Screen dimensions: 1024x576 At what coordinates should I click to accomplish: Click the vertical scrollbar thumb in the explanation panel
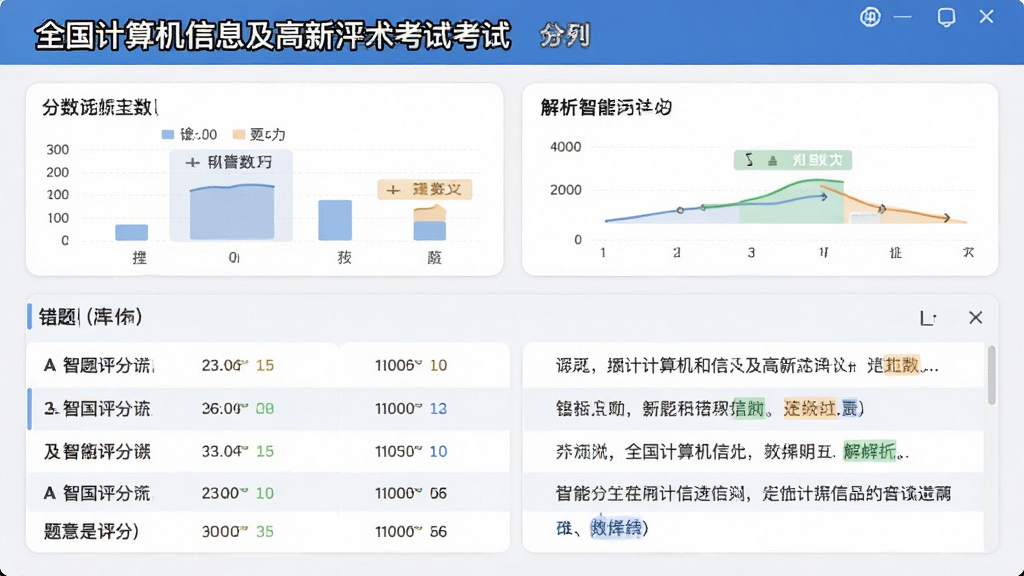coord(991,376)
